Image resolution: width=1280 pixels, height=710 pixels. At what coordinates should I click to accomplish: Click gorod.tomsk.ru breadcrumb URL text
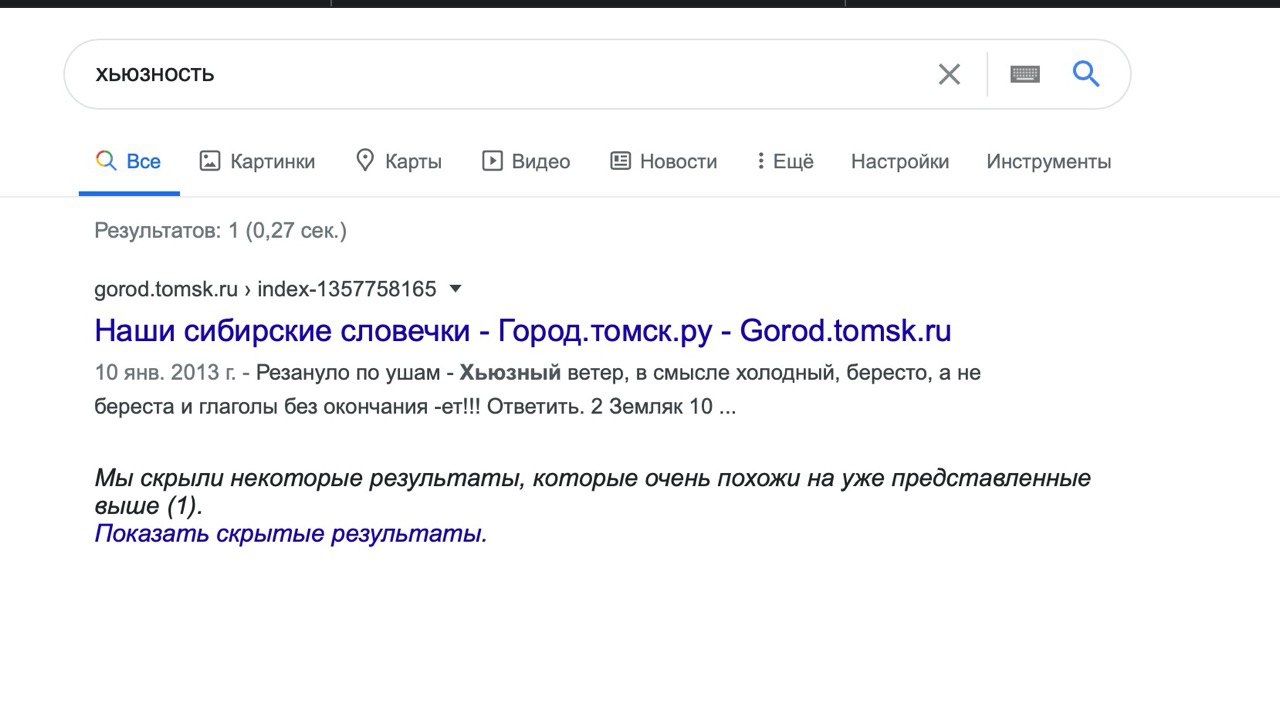(x=265, y=289)
